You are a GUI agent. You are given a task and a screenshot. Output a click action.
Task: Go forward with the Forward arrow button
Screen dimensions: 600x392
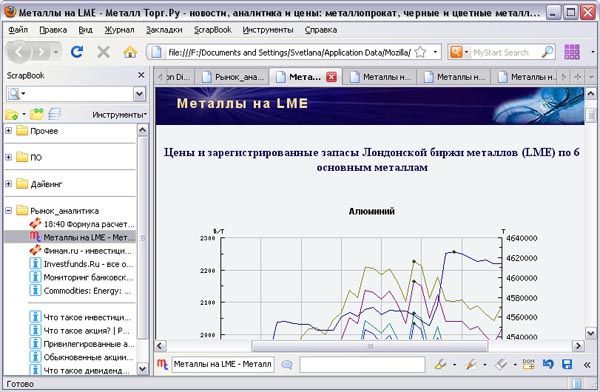(41, 52)
